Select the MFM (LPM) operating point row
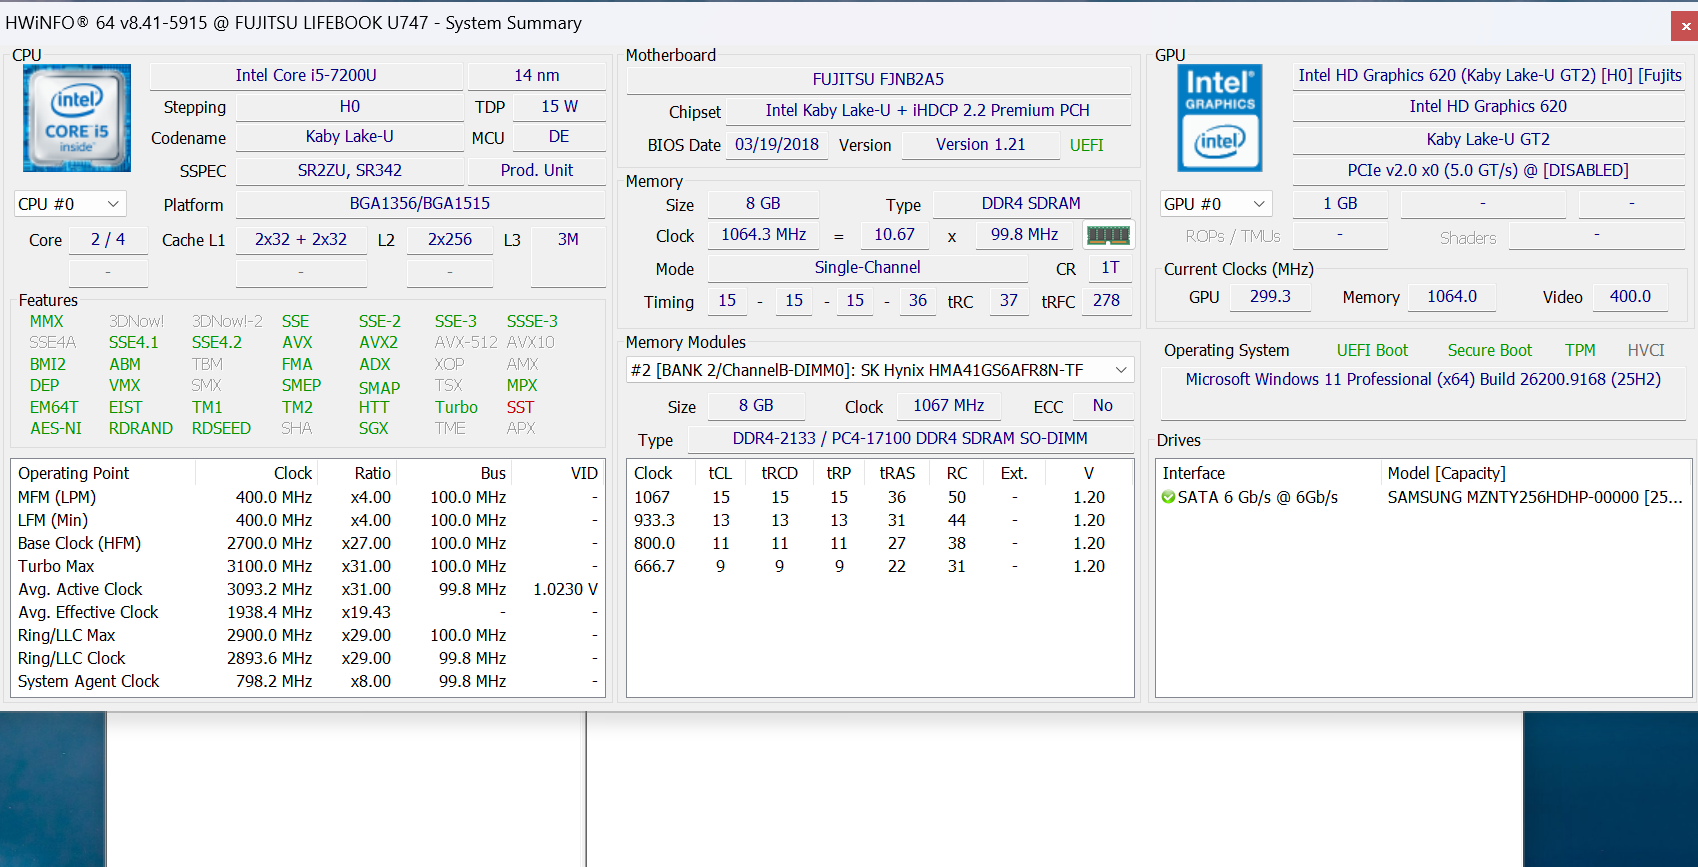The width and height of the screenshot is (1698, 867). tap(308, 497)
